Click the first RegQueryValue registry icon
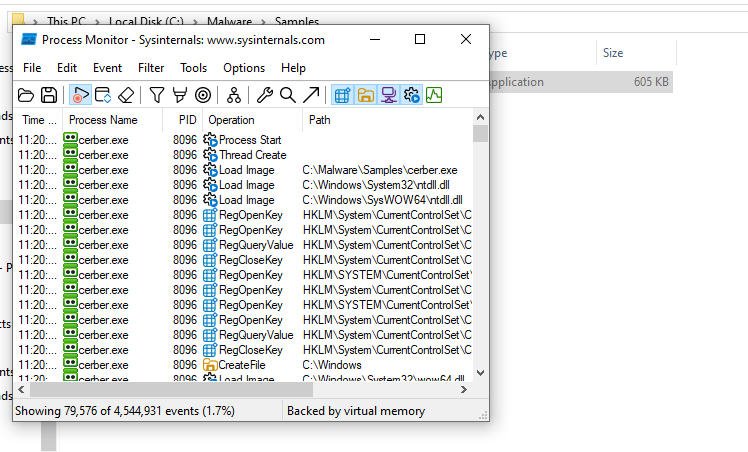This screenshot has height=452, width=748. 210,245
